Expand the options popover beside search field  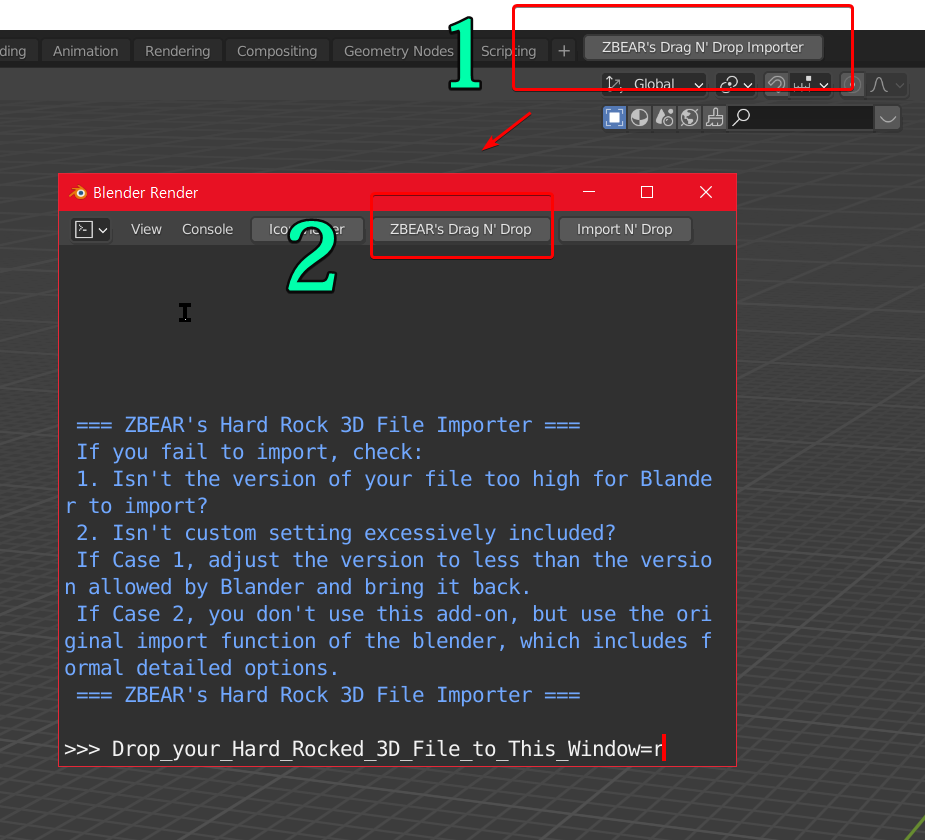[888, 118]
